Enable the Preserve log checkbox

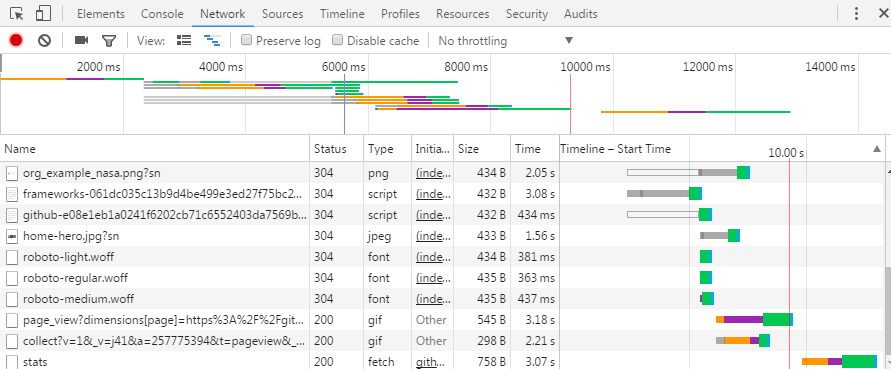[x=246, y=40]
